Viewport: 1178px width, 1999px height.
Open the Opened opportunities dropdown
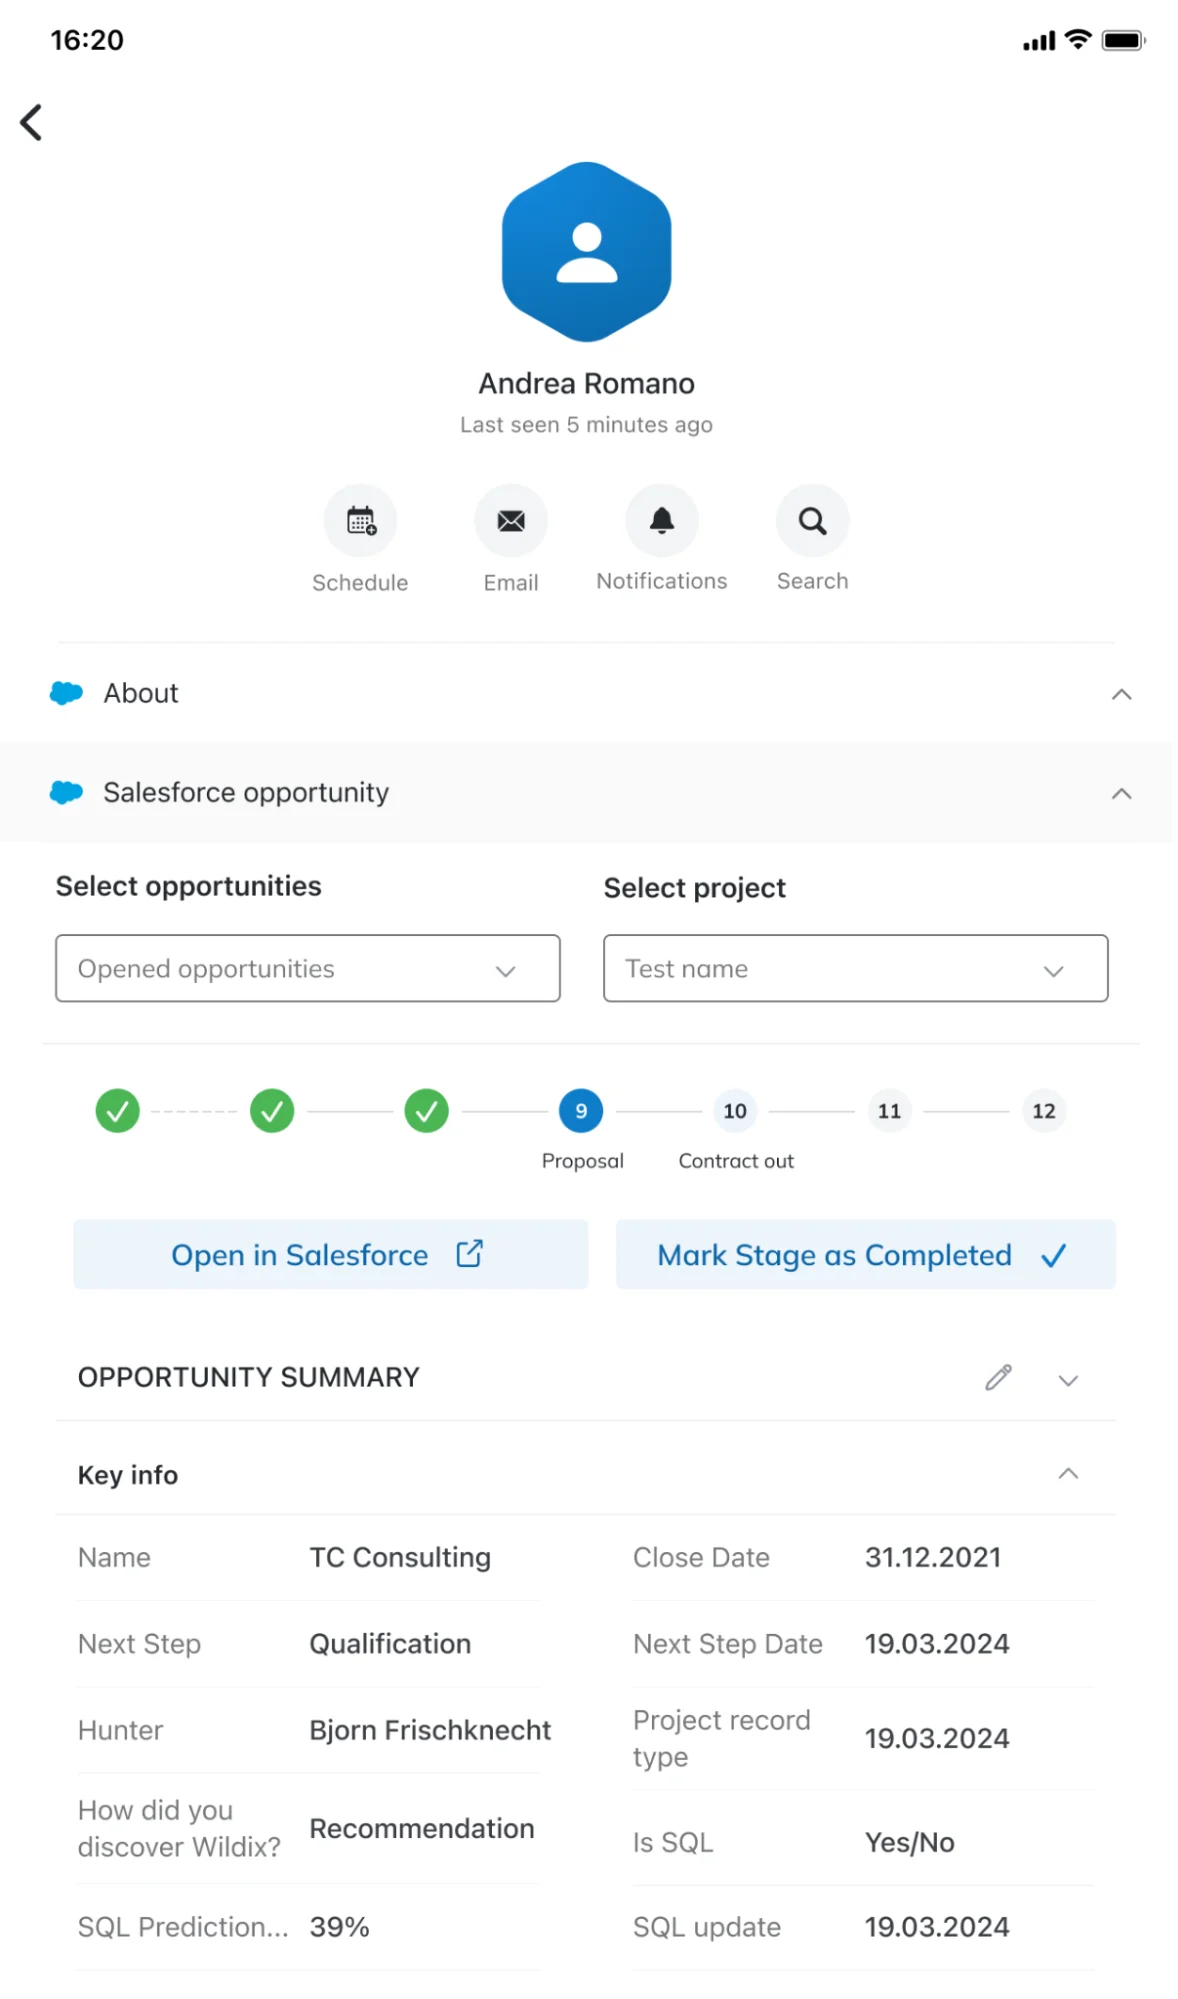click(308, 968)
